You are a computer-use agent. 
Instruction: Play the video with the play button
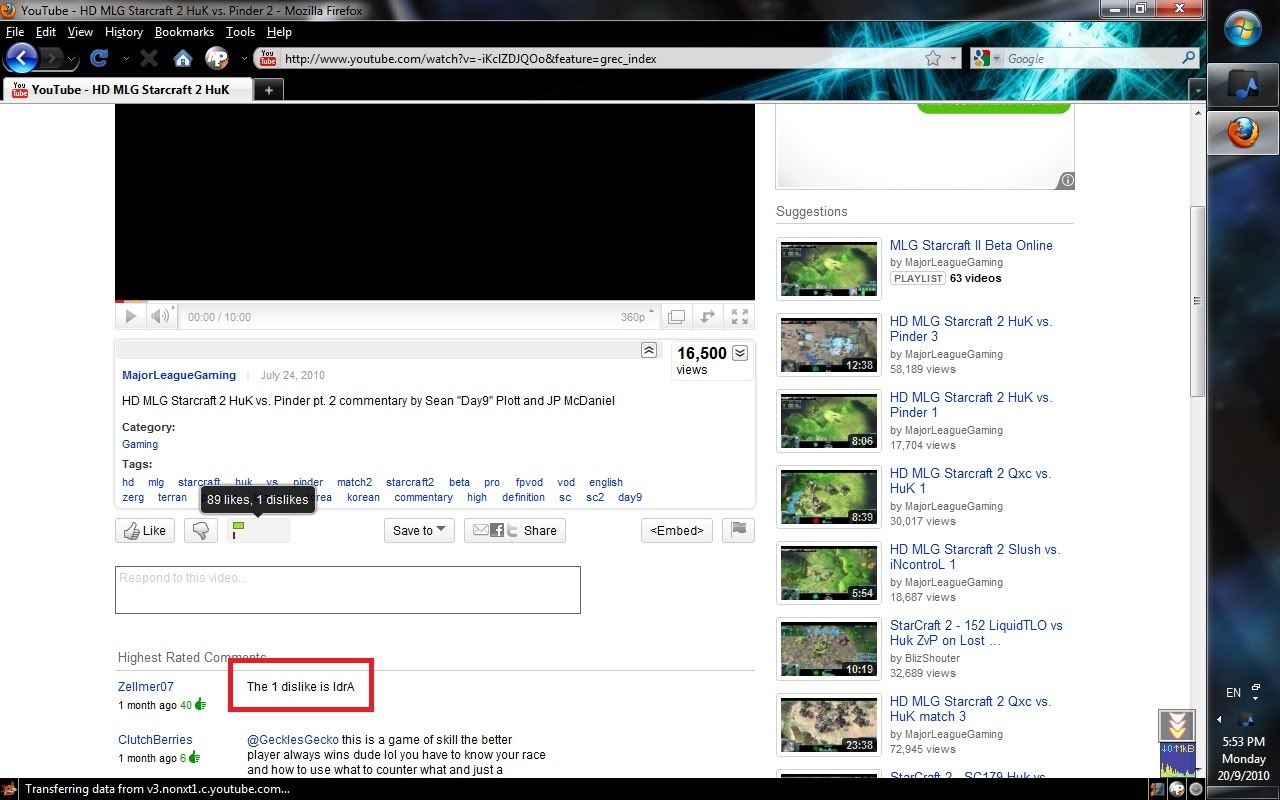click(130, 316)
